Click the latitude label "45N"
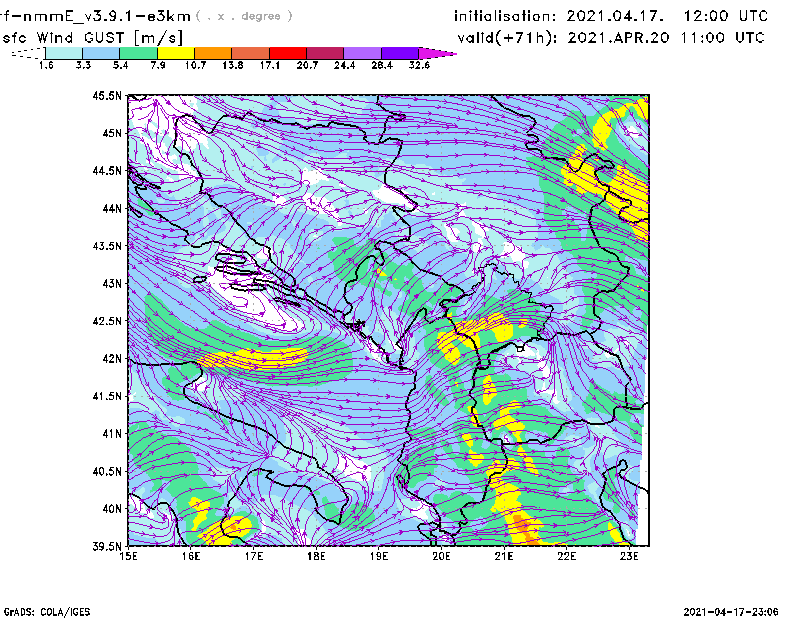This screenshot has height=618, width=800. (112, 133)
